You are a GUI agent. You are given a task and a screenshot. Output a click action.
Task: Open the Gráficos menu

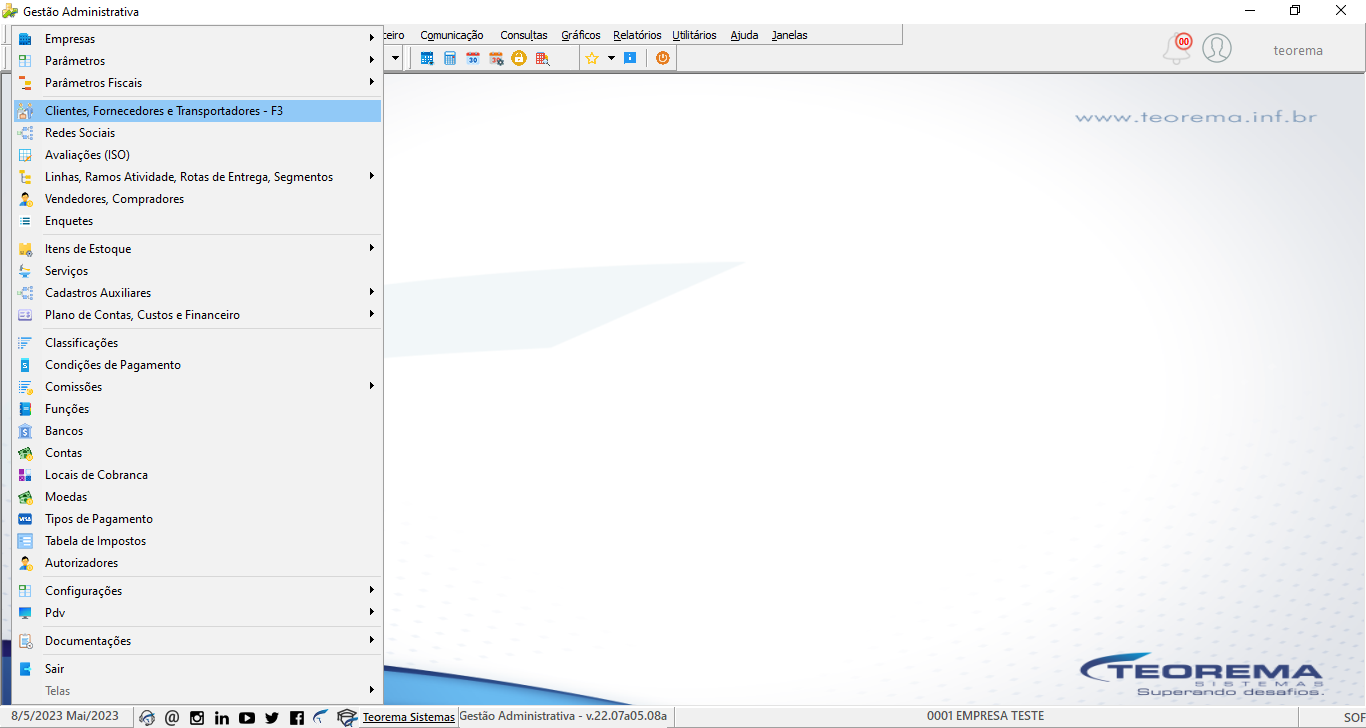tap(581, 35)
